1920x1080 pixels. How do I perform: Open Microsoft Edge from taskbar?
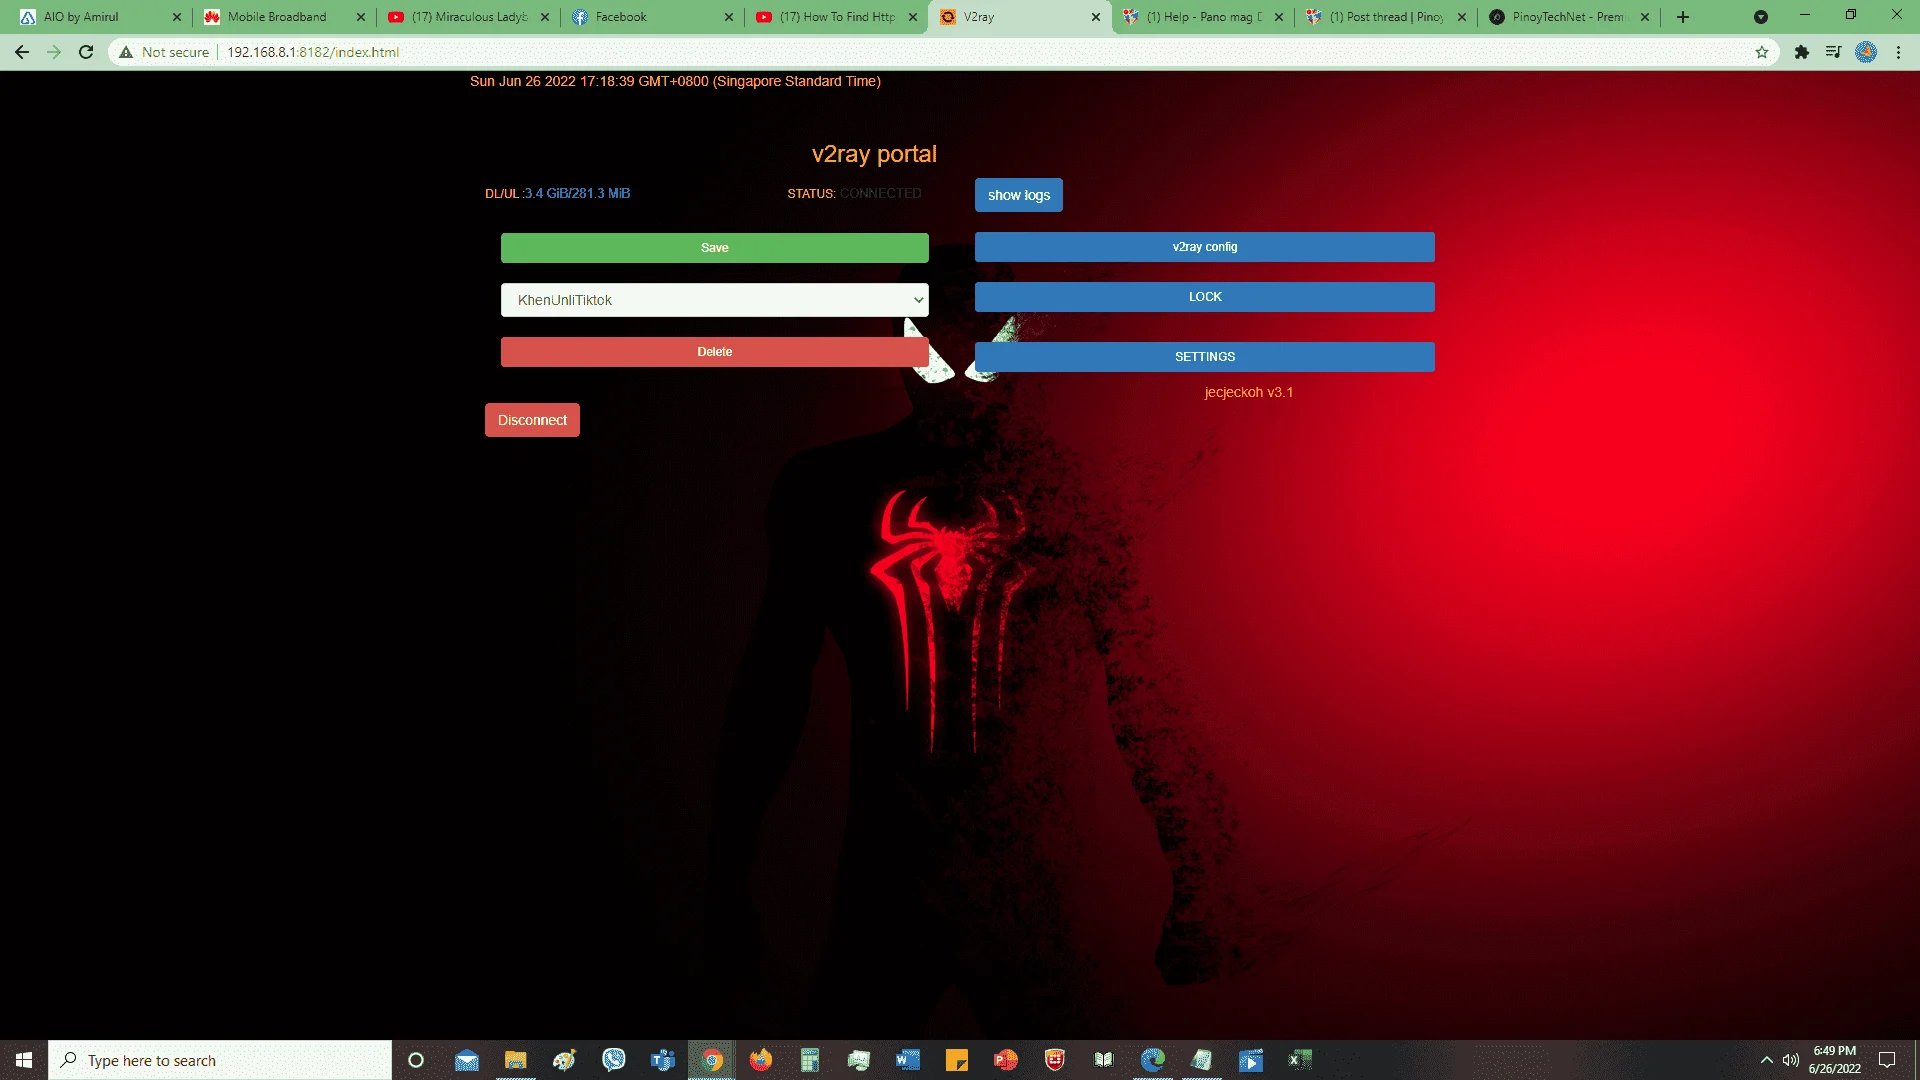coord(1153,1060)
